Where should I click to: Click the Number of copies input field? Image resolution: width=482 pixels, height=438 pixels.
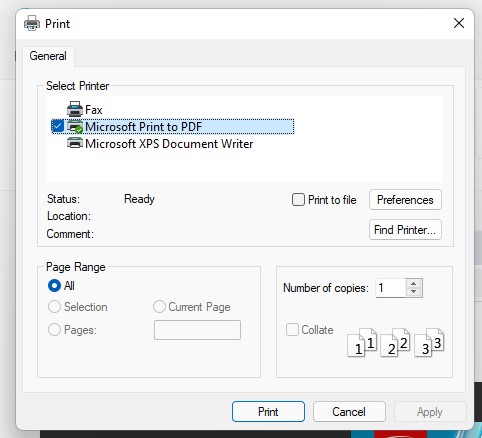[x=391, y=288]
